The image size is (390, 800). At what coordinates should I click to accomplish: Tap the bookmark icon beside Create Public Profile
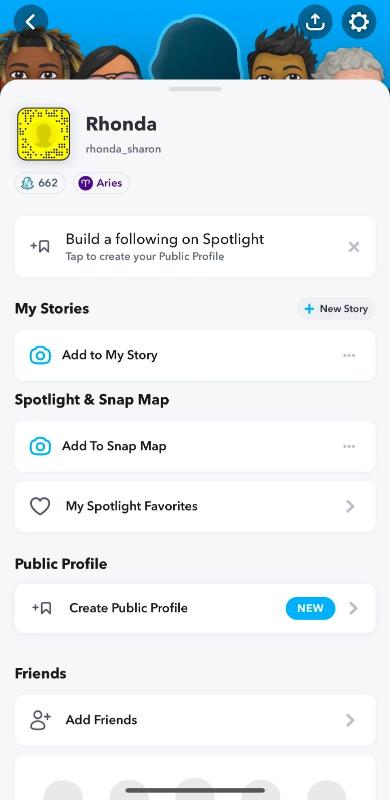[41, 608]
